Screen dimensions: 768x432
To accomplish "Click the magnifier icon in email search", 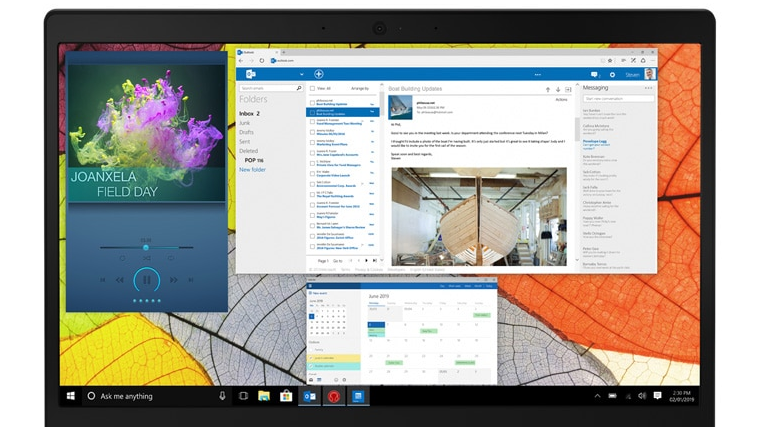I will pyautogui.click(x=299, y=88).
